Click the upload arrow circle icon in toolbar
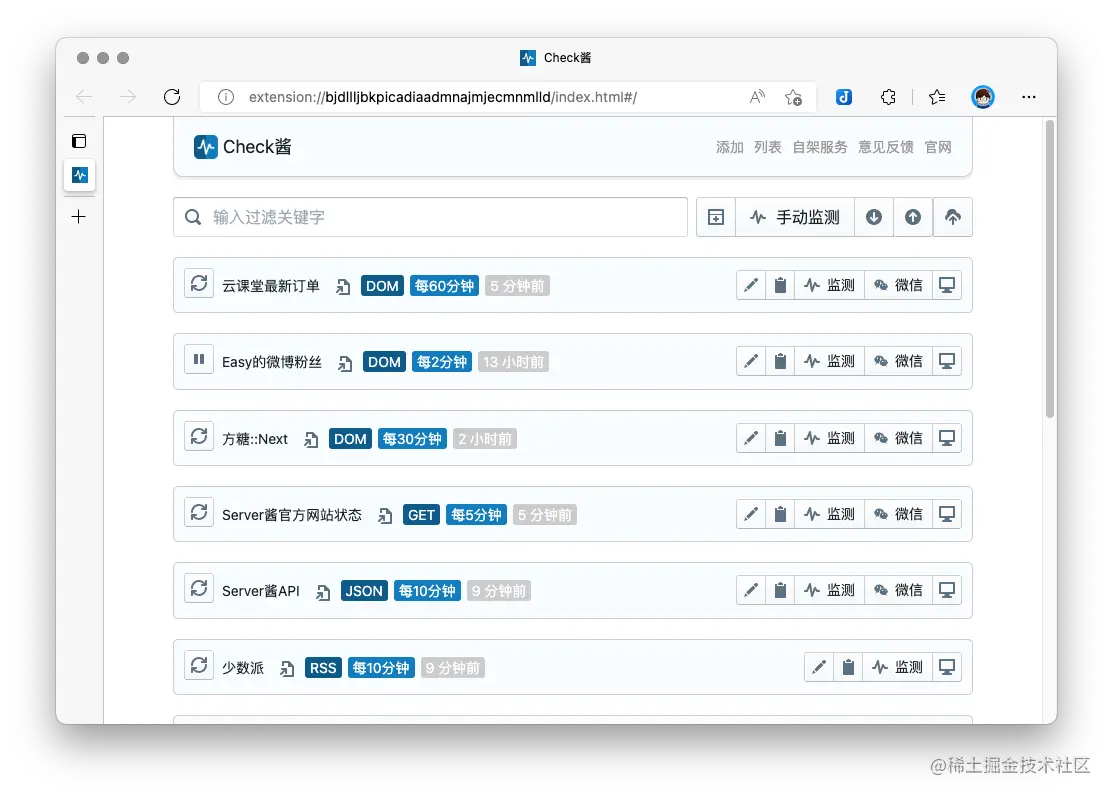1113x798 pixels. (x=913, y=217)
